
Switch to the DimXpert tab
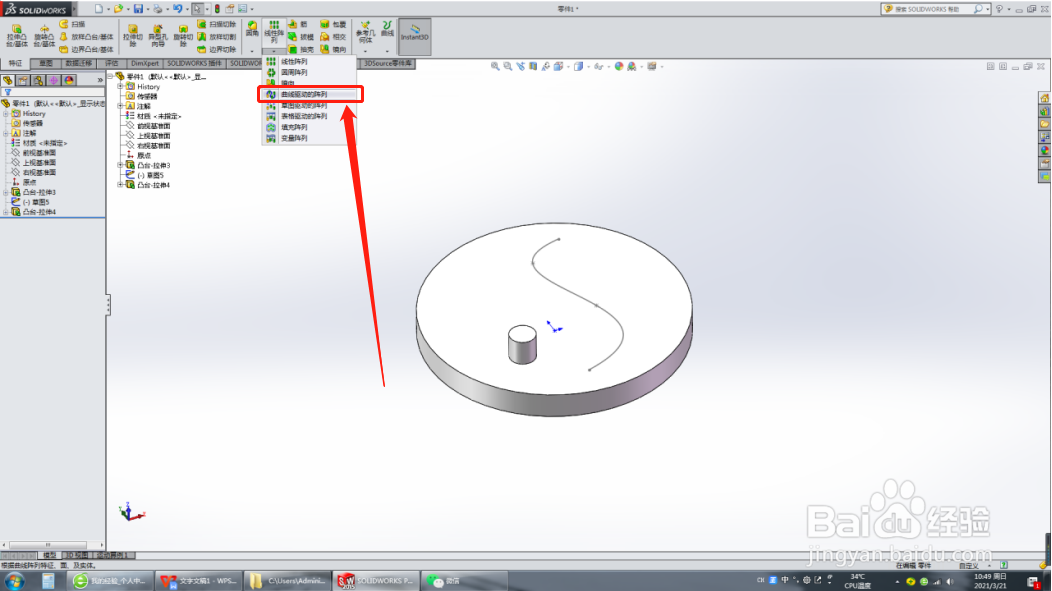click(x=144, y=64)
